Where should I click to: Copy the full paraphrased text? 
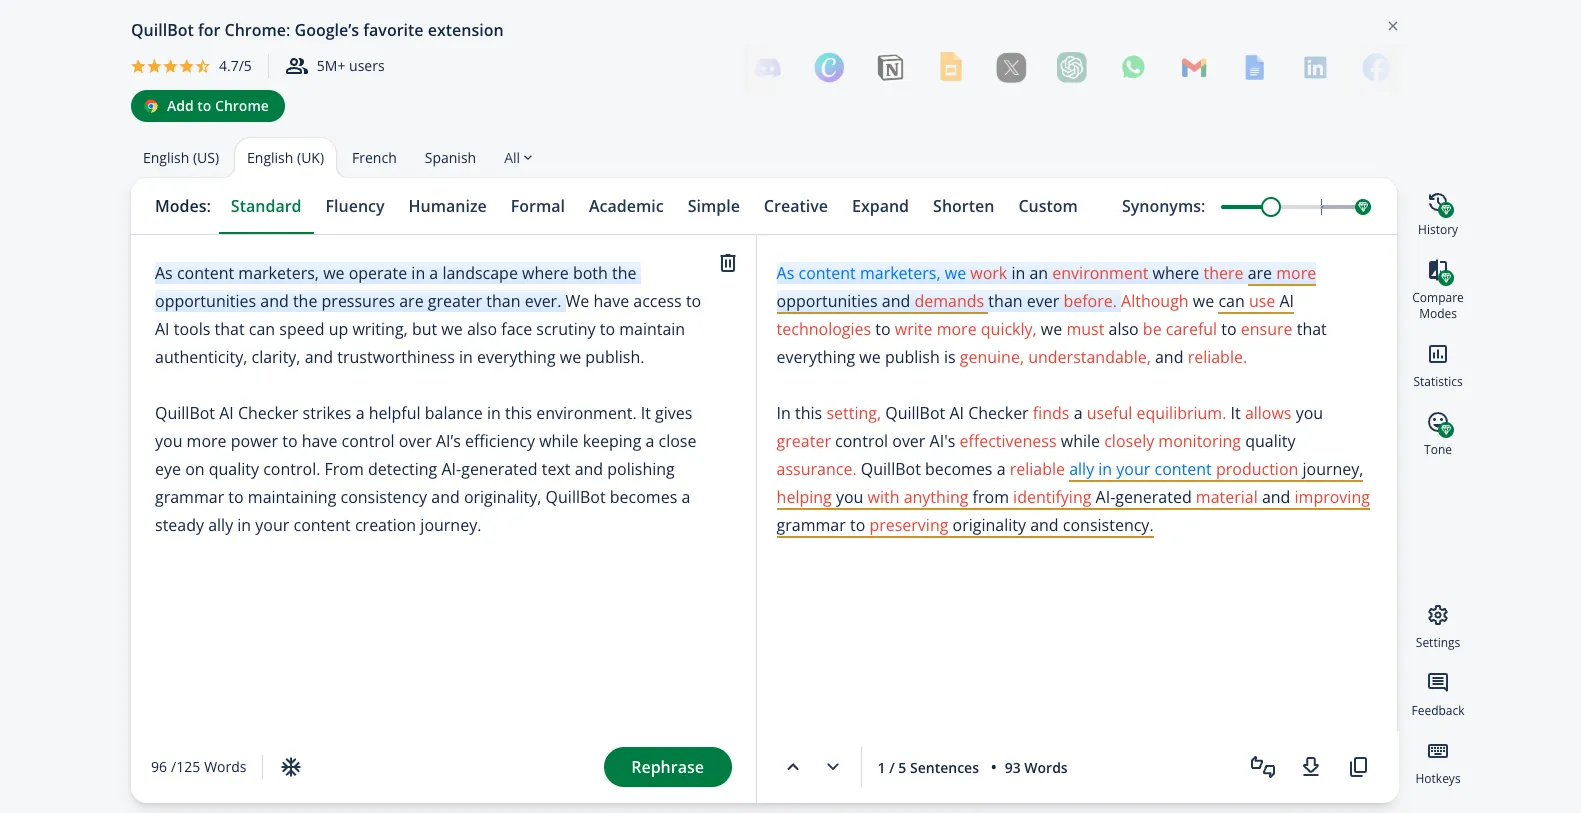pos(1358,767)
